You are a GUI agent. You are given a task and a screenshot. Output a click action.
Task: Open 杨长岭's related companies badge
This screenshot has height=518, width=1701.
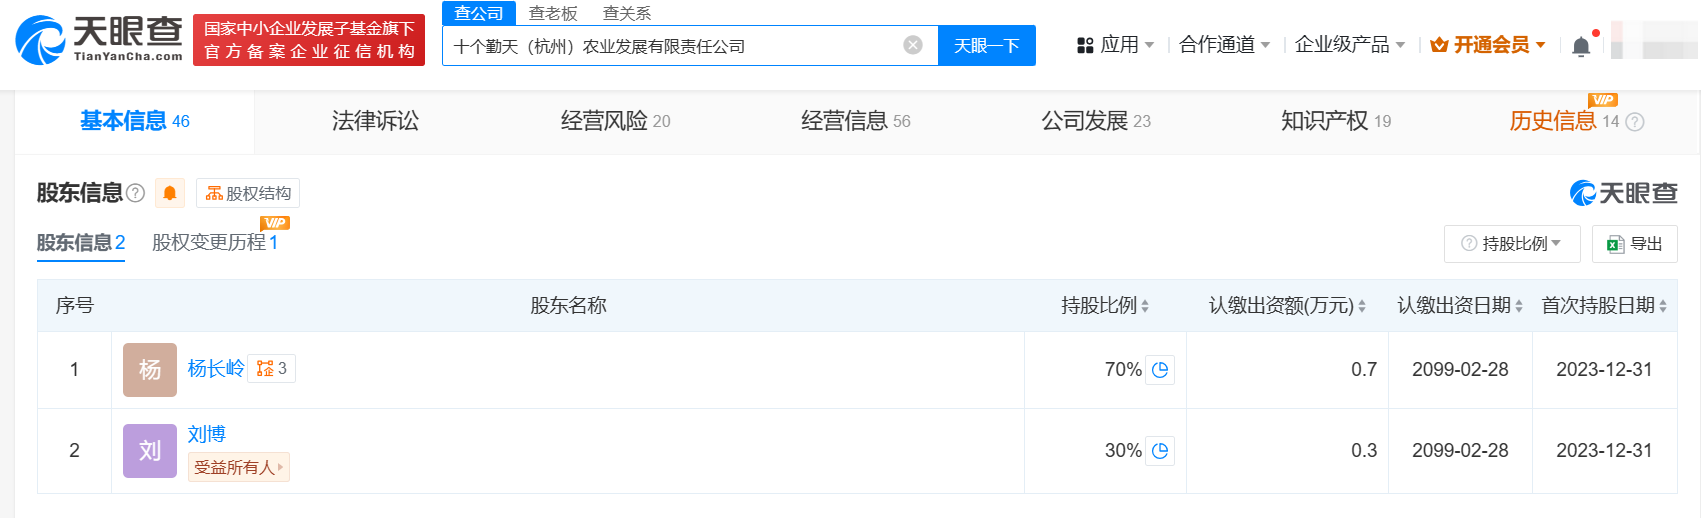272,369
